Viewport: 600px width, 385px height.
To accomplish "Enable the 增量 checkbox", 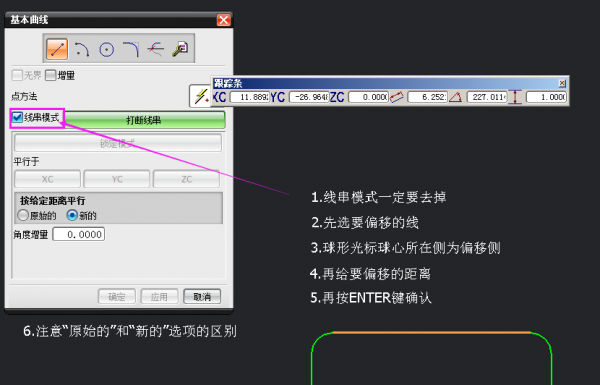I will (x=51, y=75).
